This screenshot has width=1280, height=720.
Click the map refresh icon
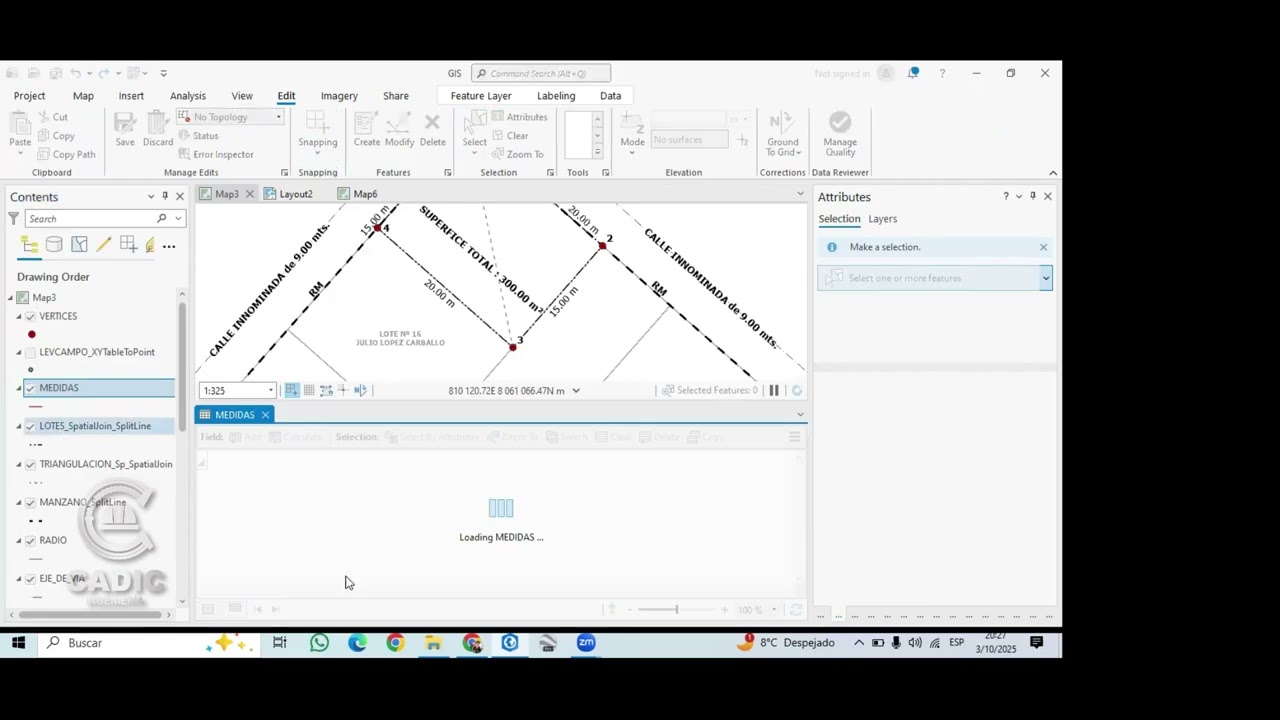[797, 390]
